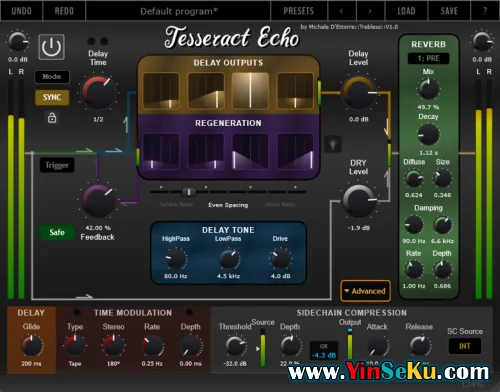
Task: Toggle the plugin power bypass button
Action: point(51,47)
